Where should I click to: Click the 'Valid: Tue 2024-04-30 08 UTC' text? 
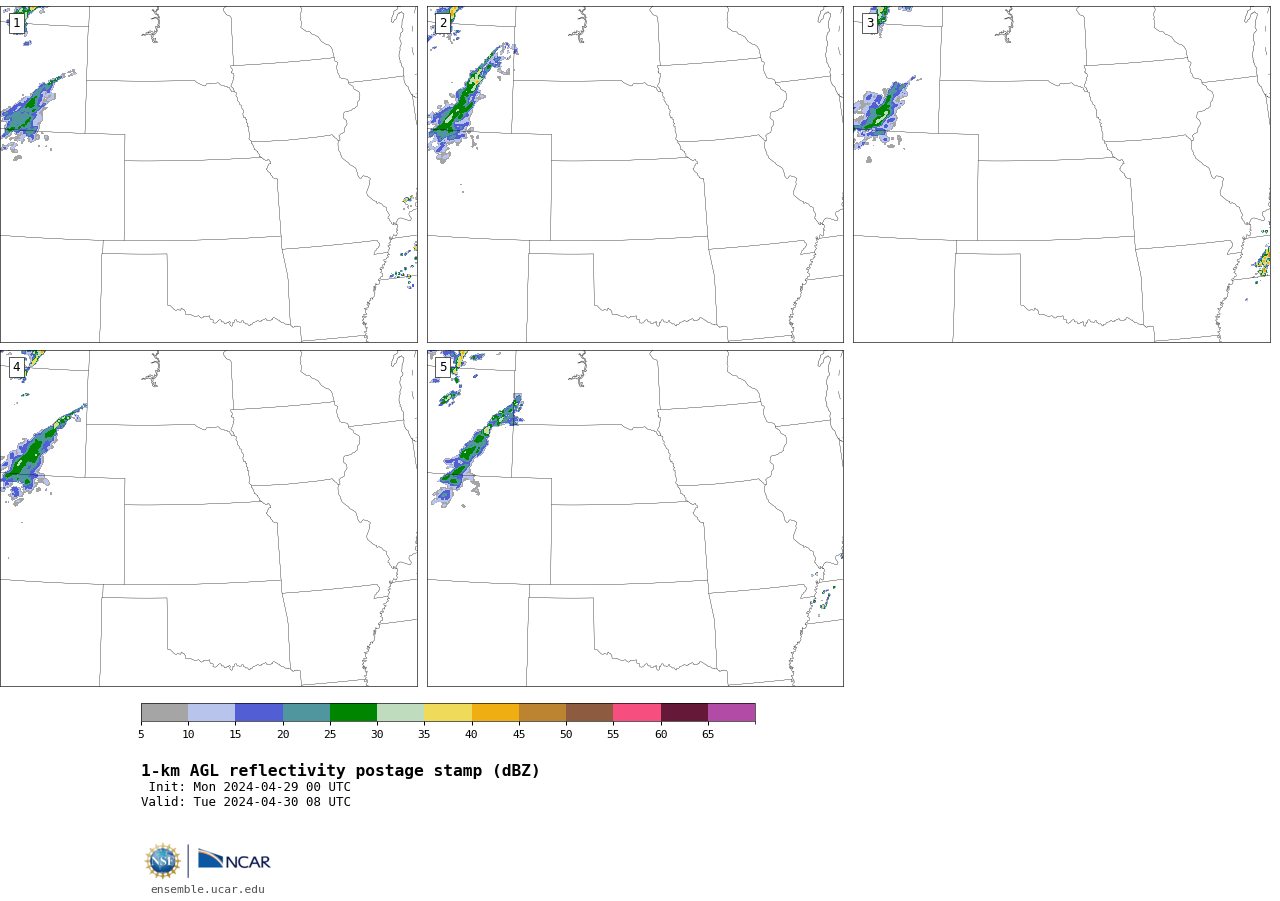coord(246,802)
